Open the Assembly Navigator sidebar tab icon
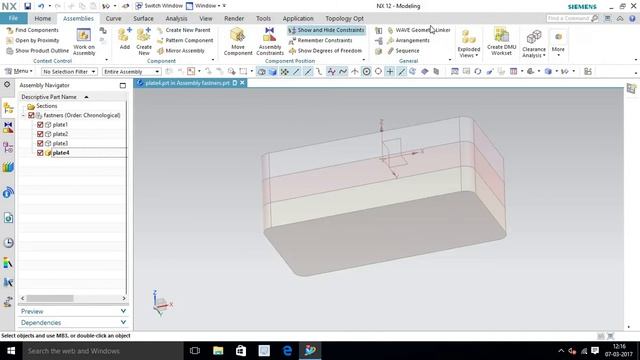This screenshot has height=360, width=640. point(8,108)
